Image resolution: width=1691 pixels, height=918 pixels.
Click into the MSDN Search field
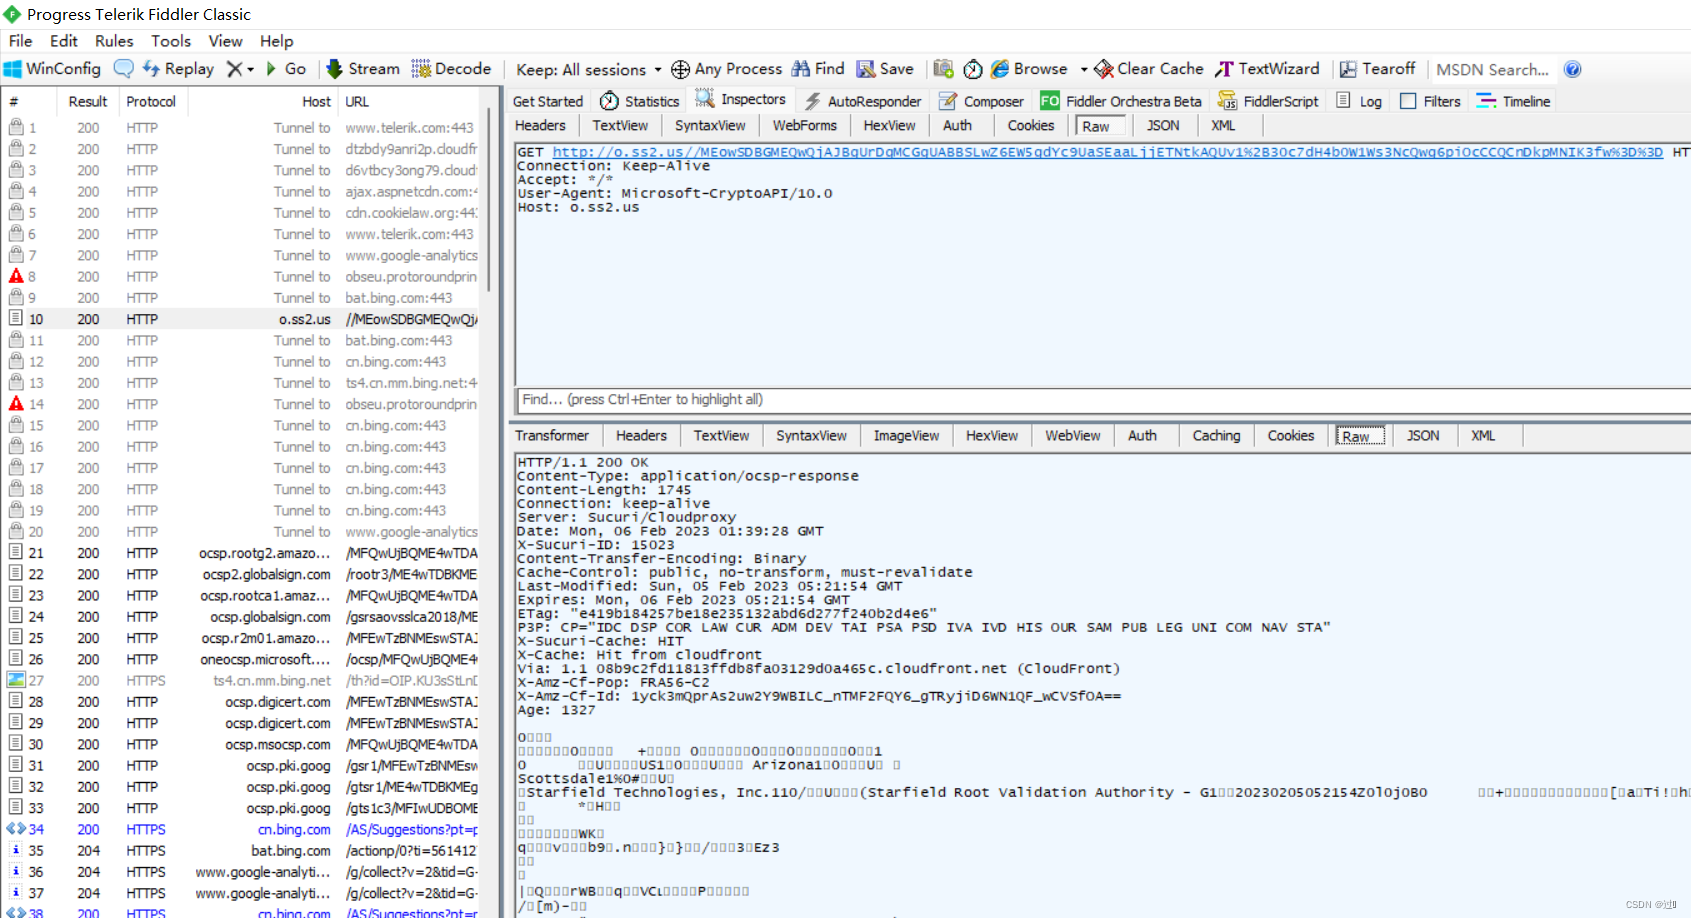click(x=1492, y=69)
